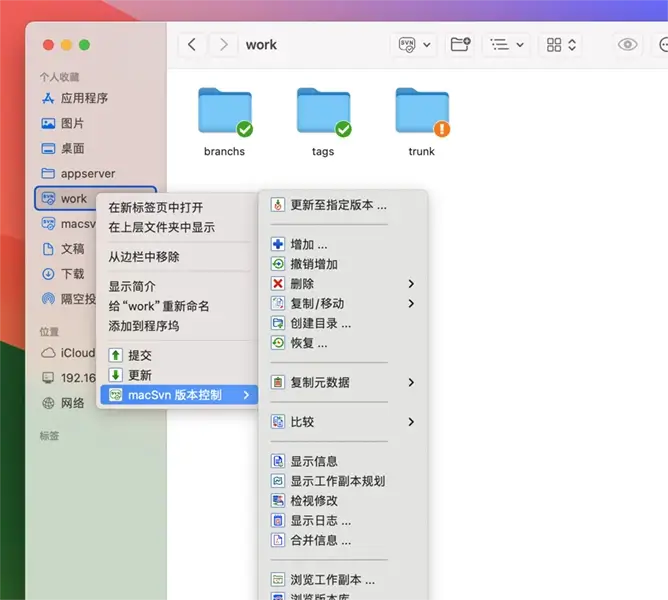Open 图片 in the sidebar

pyautogui.click(x=63, y=124)
